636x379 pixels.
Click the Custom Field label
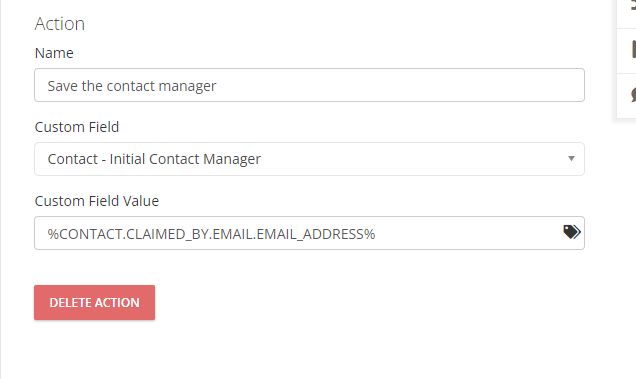click(x=77, y=127)
